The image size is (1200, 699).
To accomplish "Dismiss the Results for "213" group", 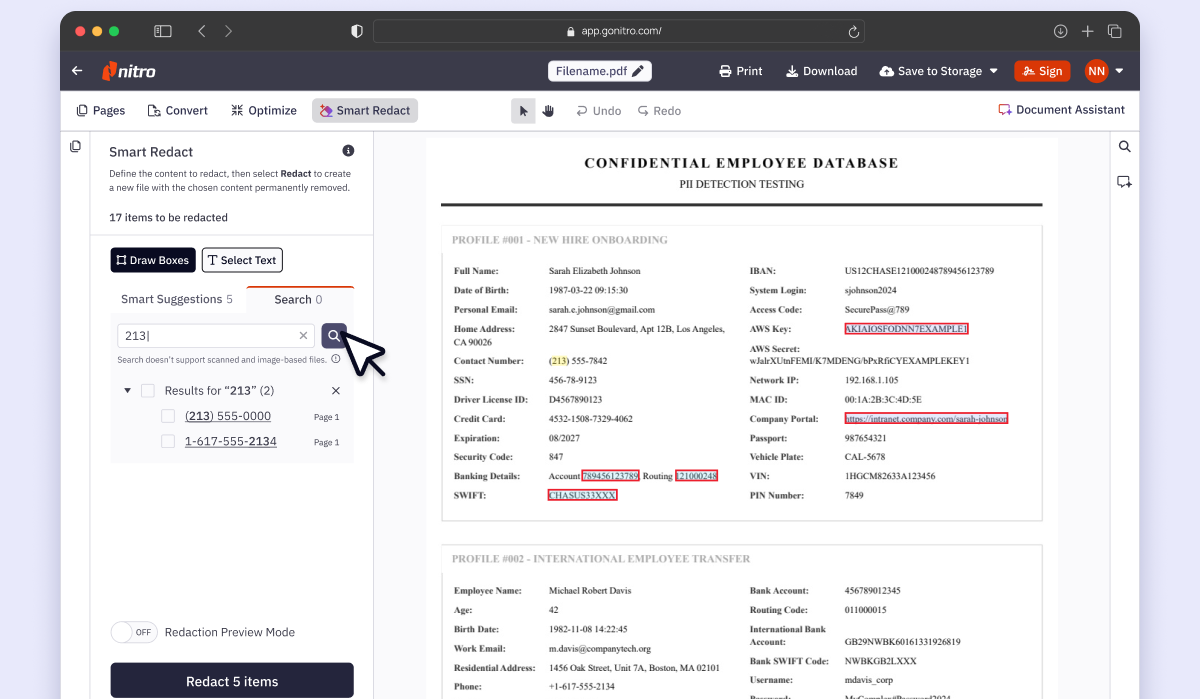I will click(336, 391).
